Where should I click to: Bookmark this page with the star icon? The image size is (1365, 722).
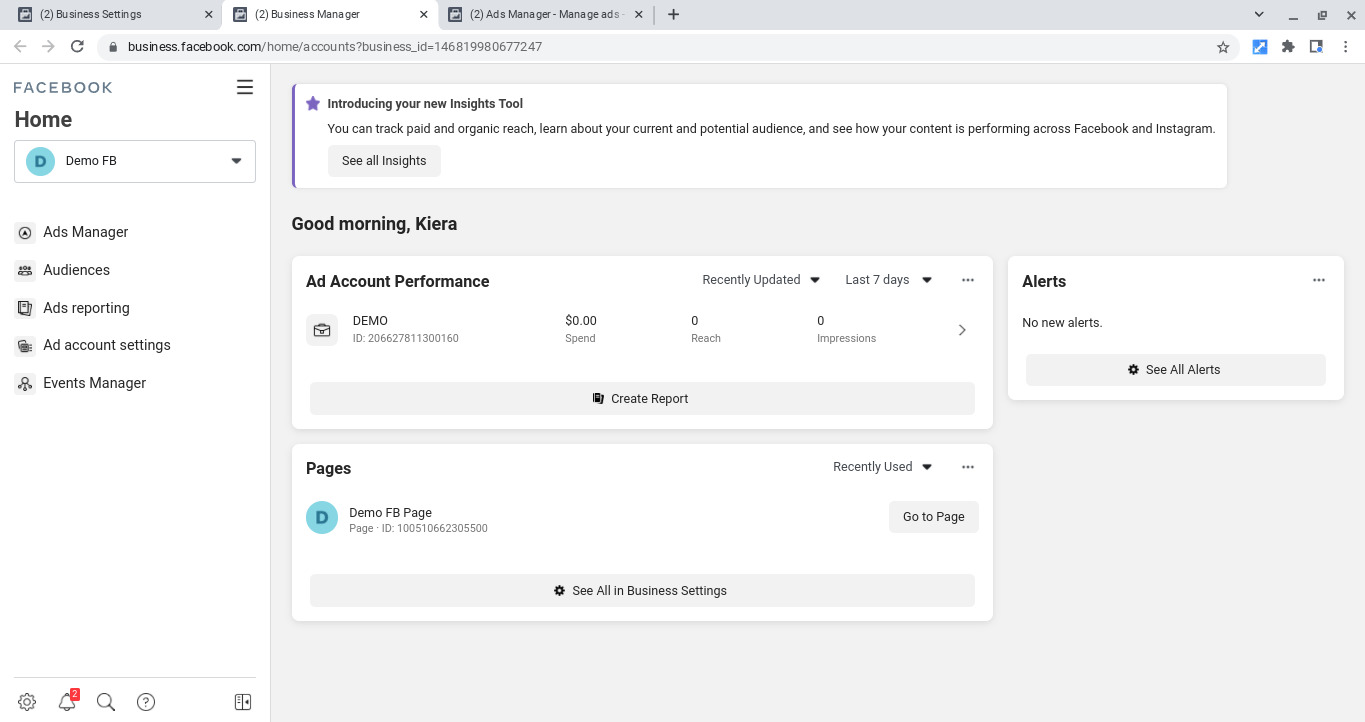(x=1223, y=47)
